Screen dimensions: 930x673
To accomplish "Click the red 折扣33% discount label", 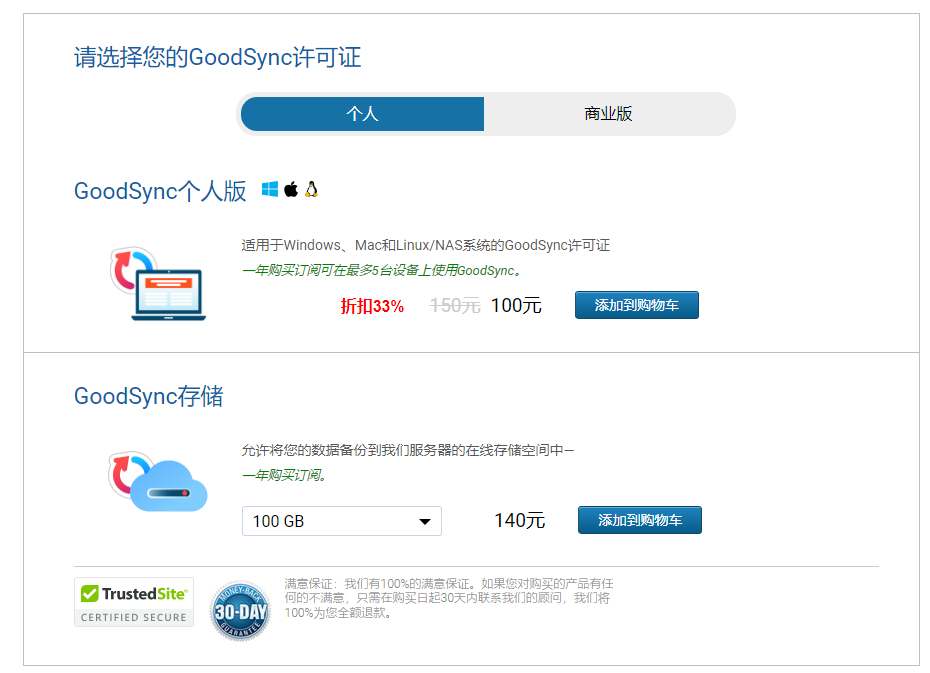I will (x=372, y=306).
